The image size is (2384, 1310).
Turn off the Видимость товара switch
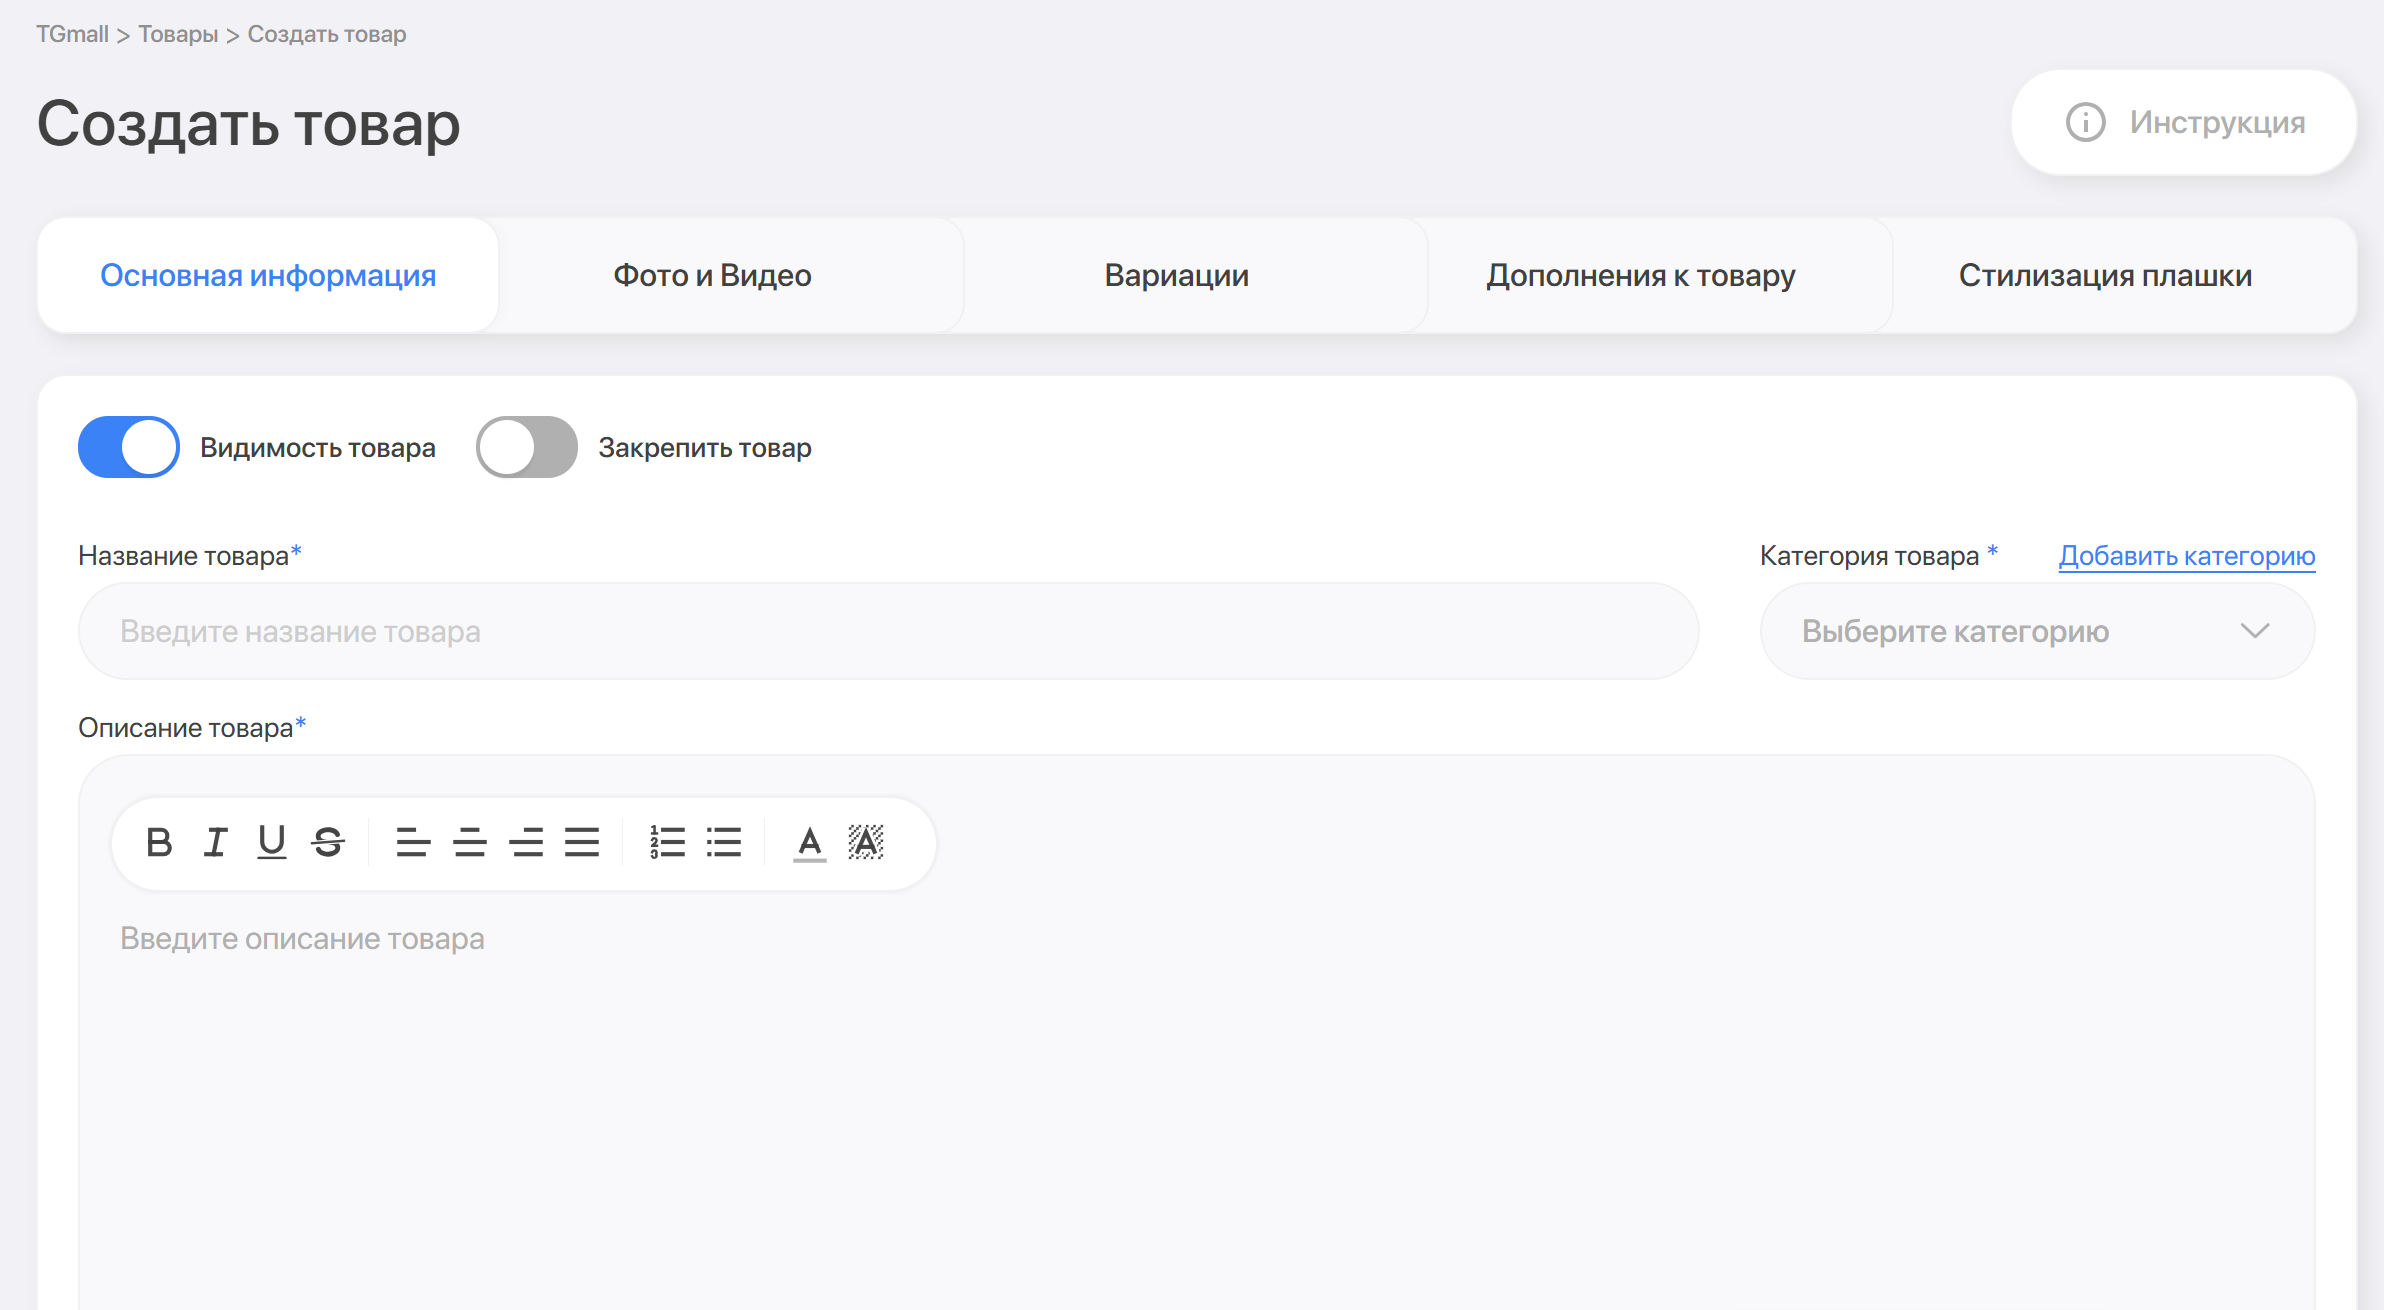click(x=129, y=447)
